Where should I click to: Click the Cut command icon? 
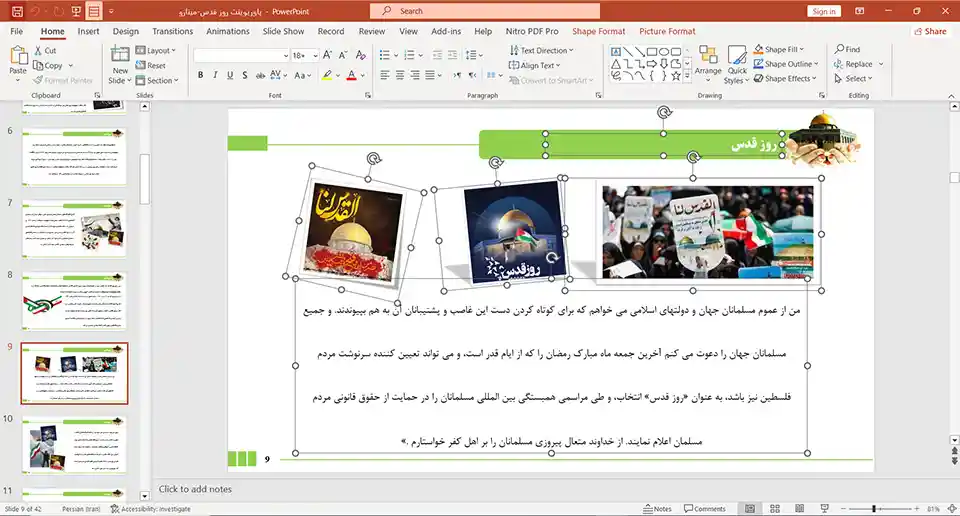38,51
